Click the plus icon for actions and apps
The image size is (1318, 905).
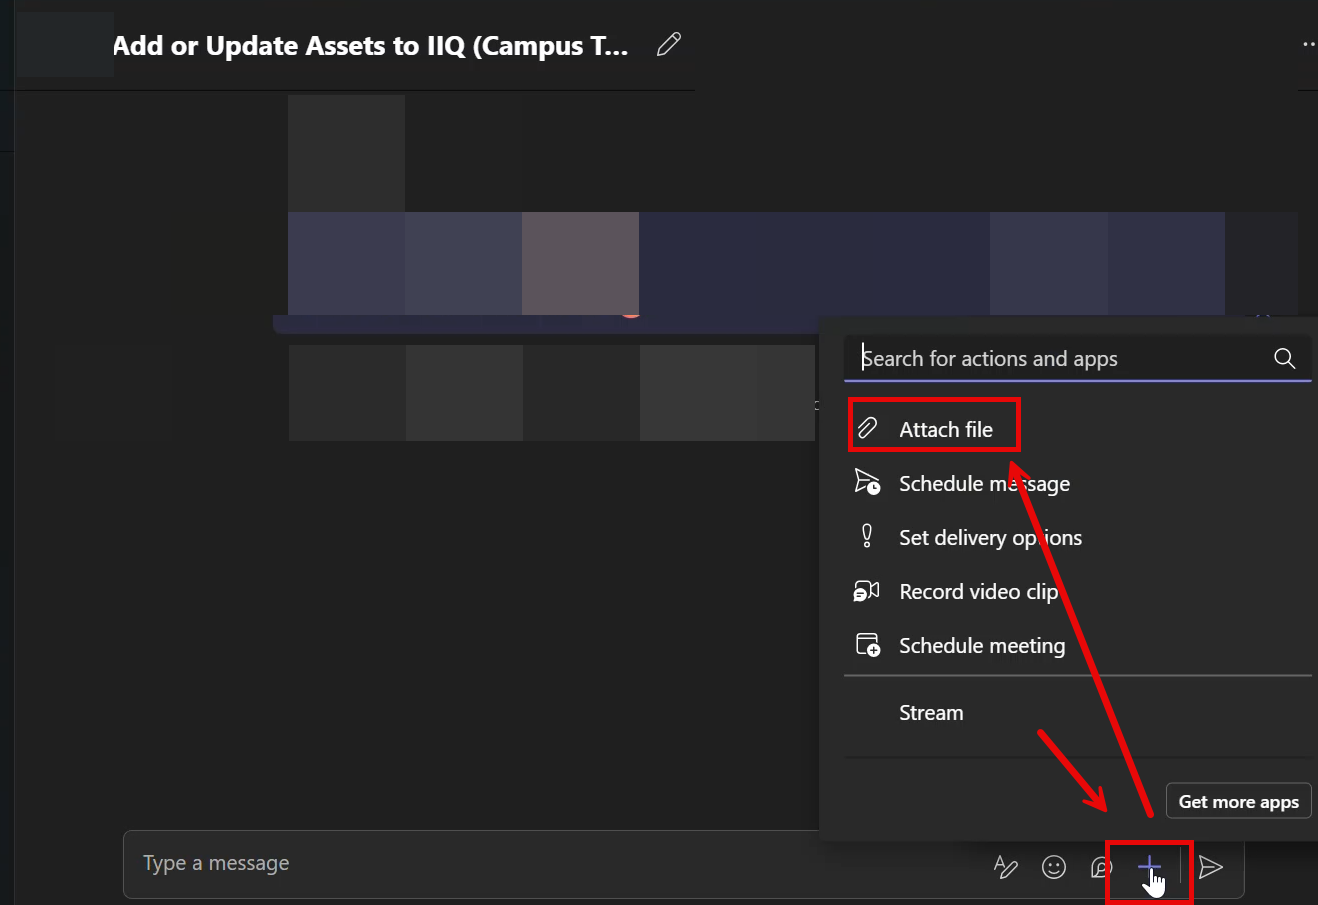click(1149, 867)
